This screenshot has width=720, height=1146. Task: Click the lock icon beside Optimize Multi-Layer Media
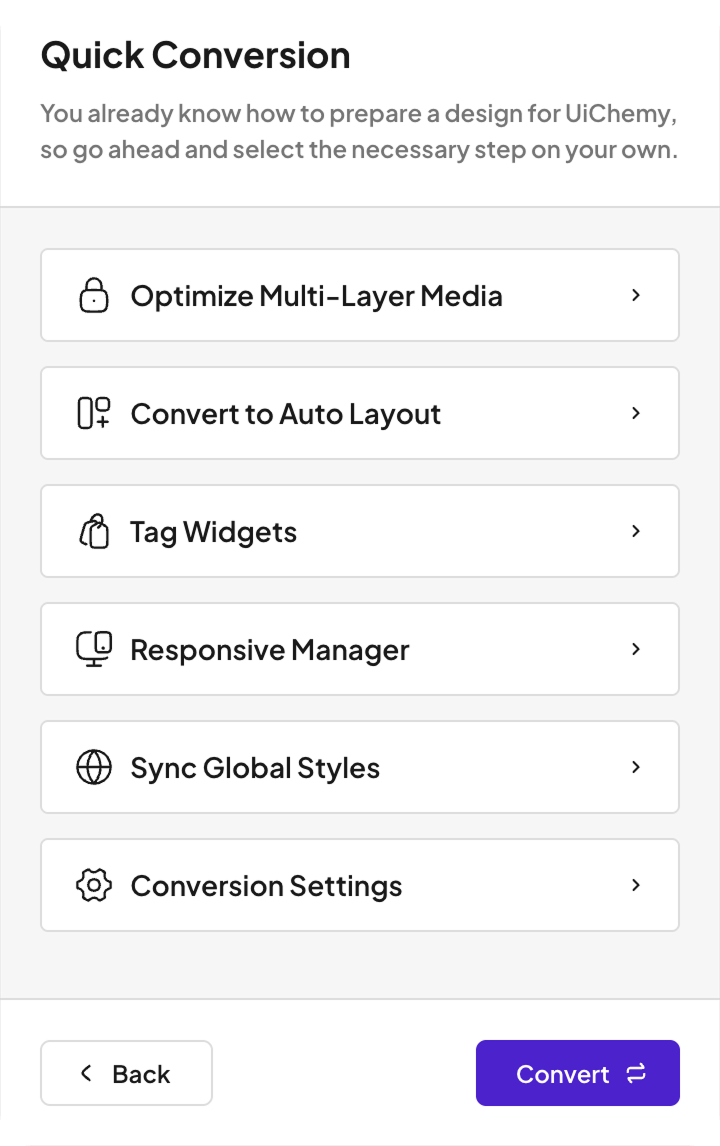(x=94, y=295)
